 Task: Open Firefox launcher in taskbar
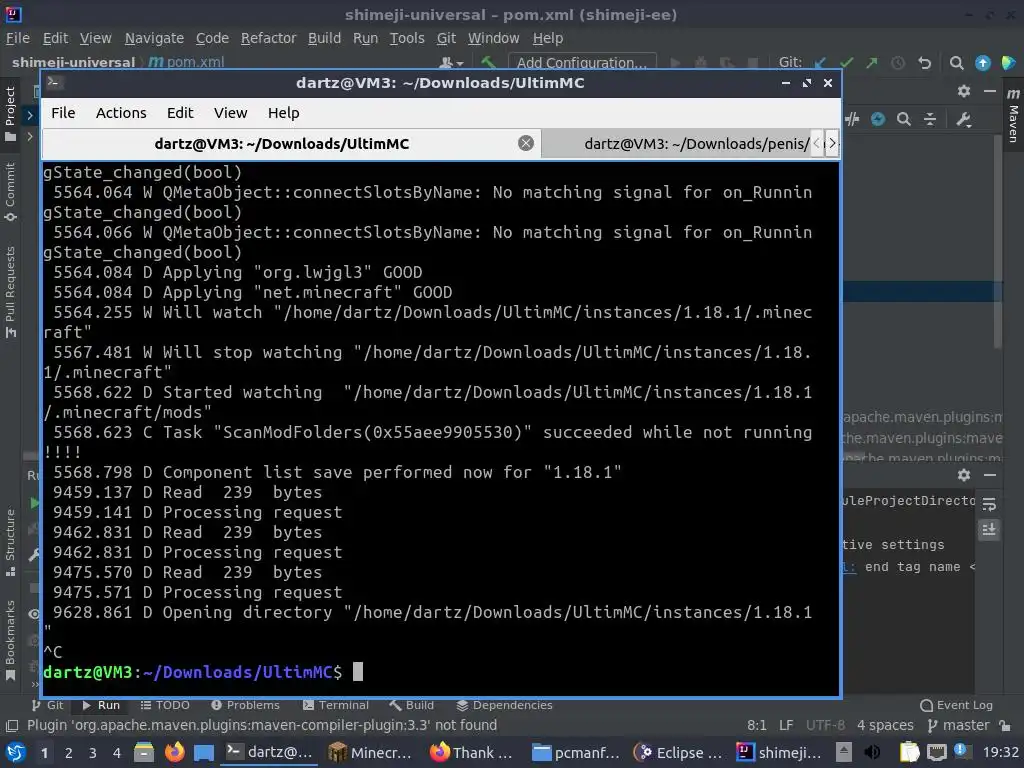174,752
